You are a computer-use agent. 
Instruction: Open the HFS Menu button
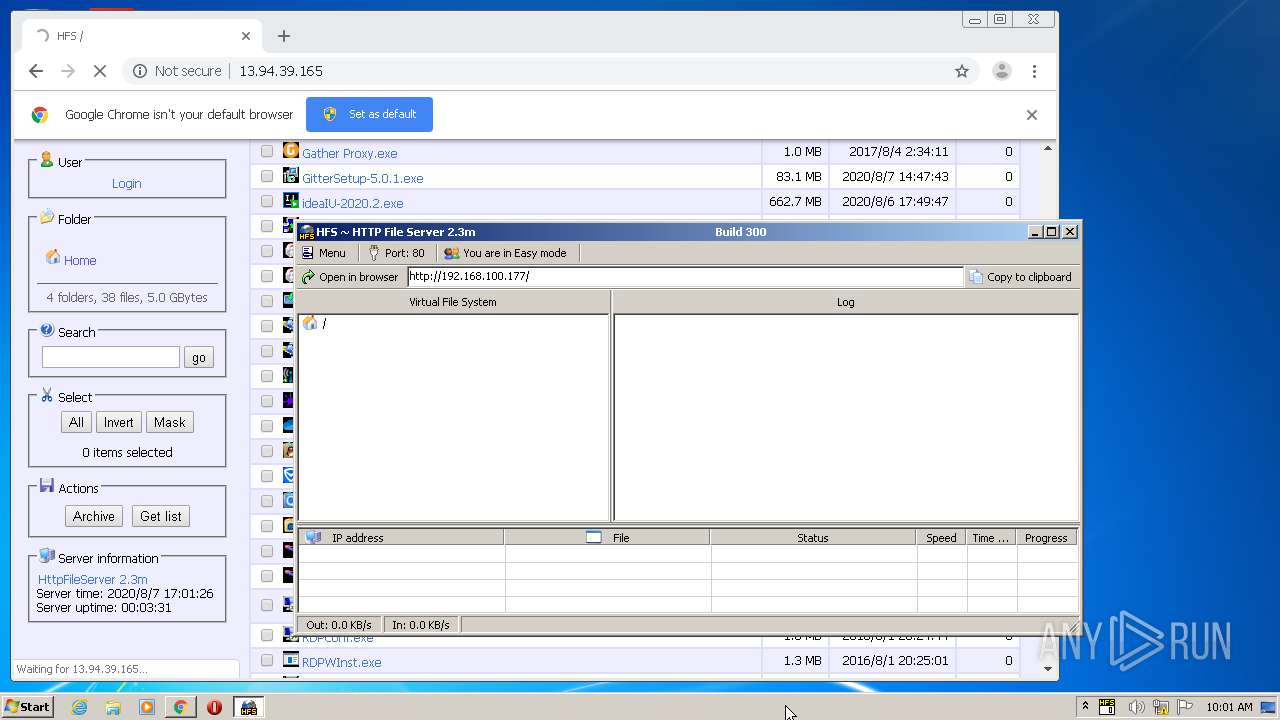324,253
